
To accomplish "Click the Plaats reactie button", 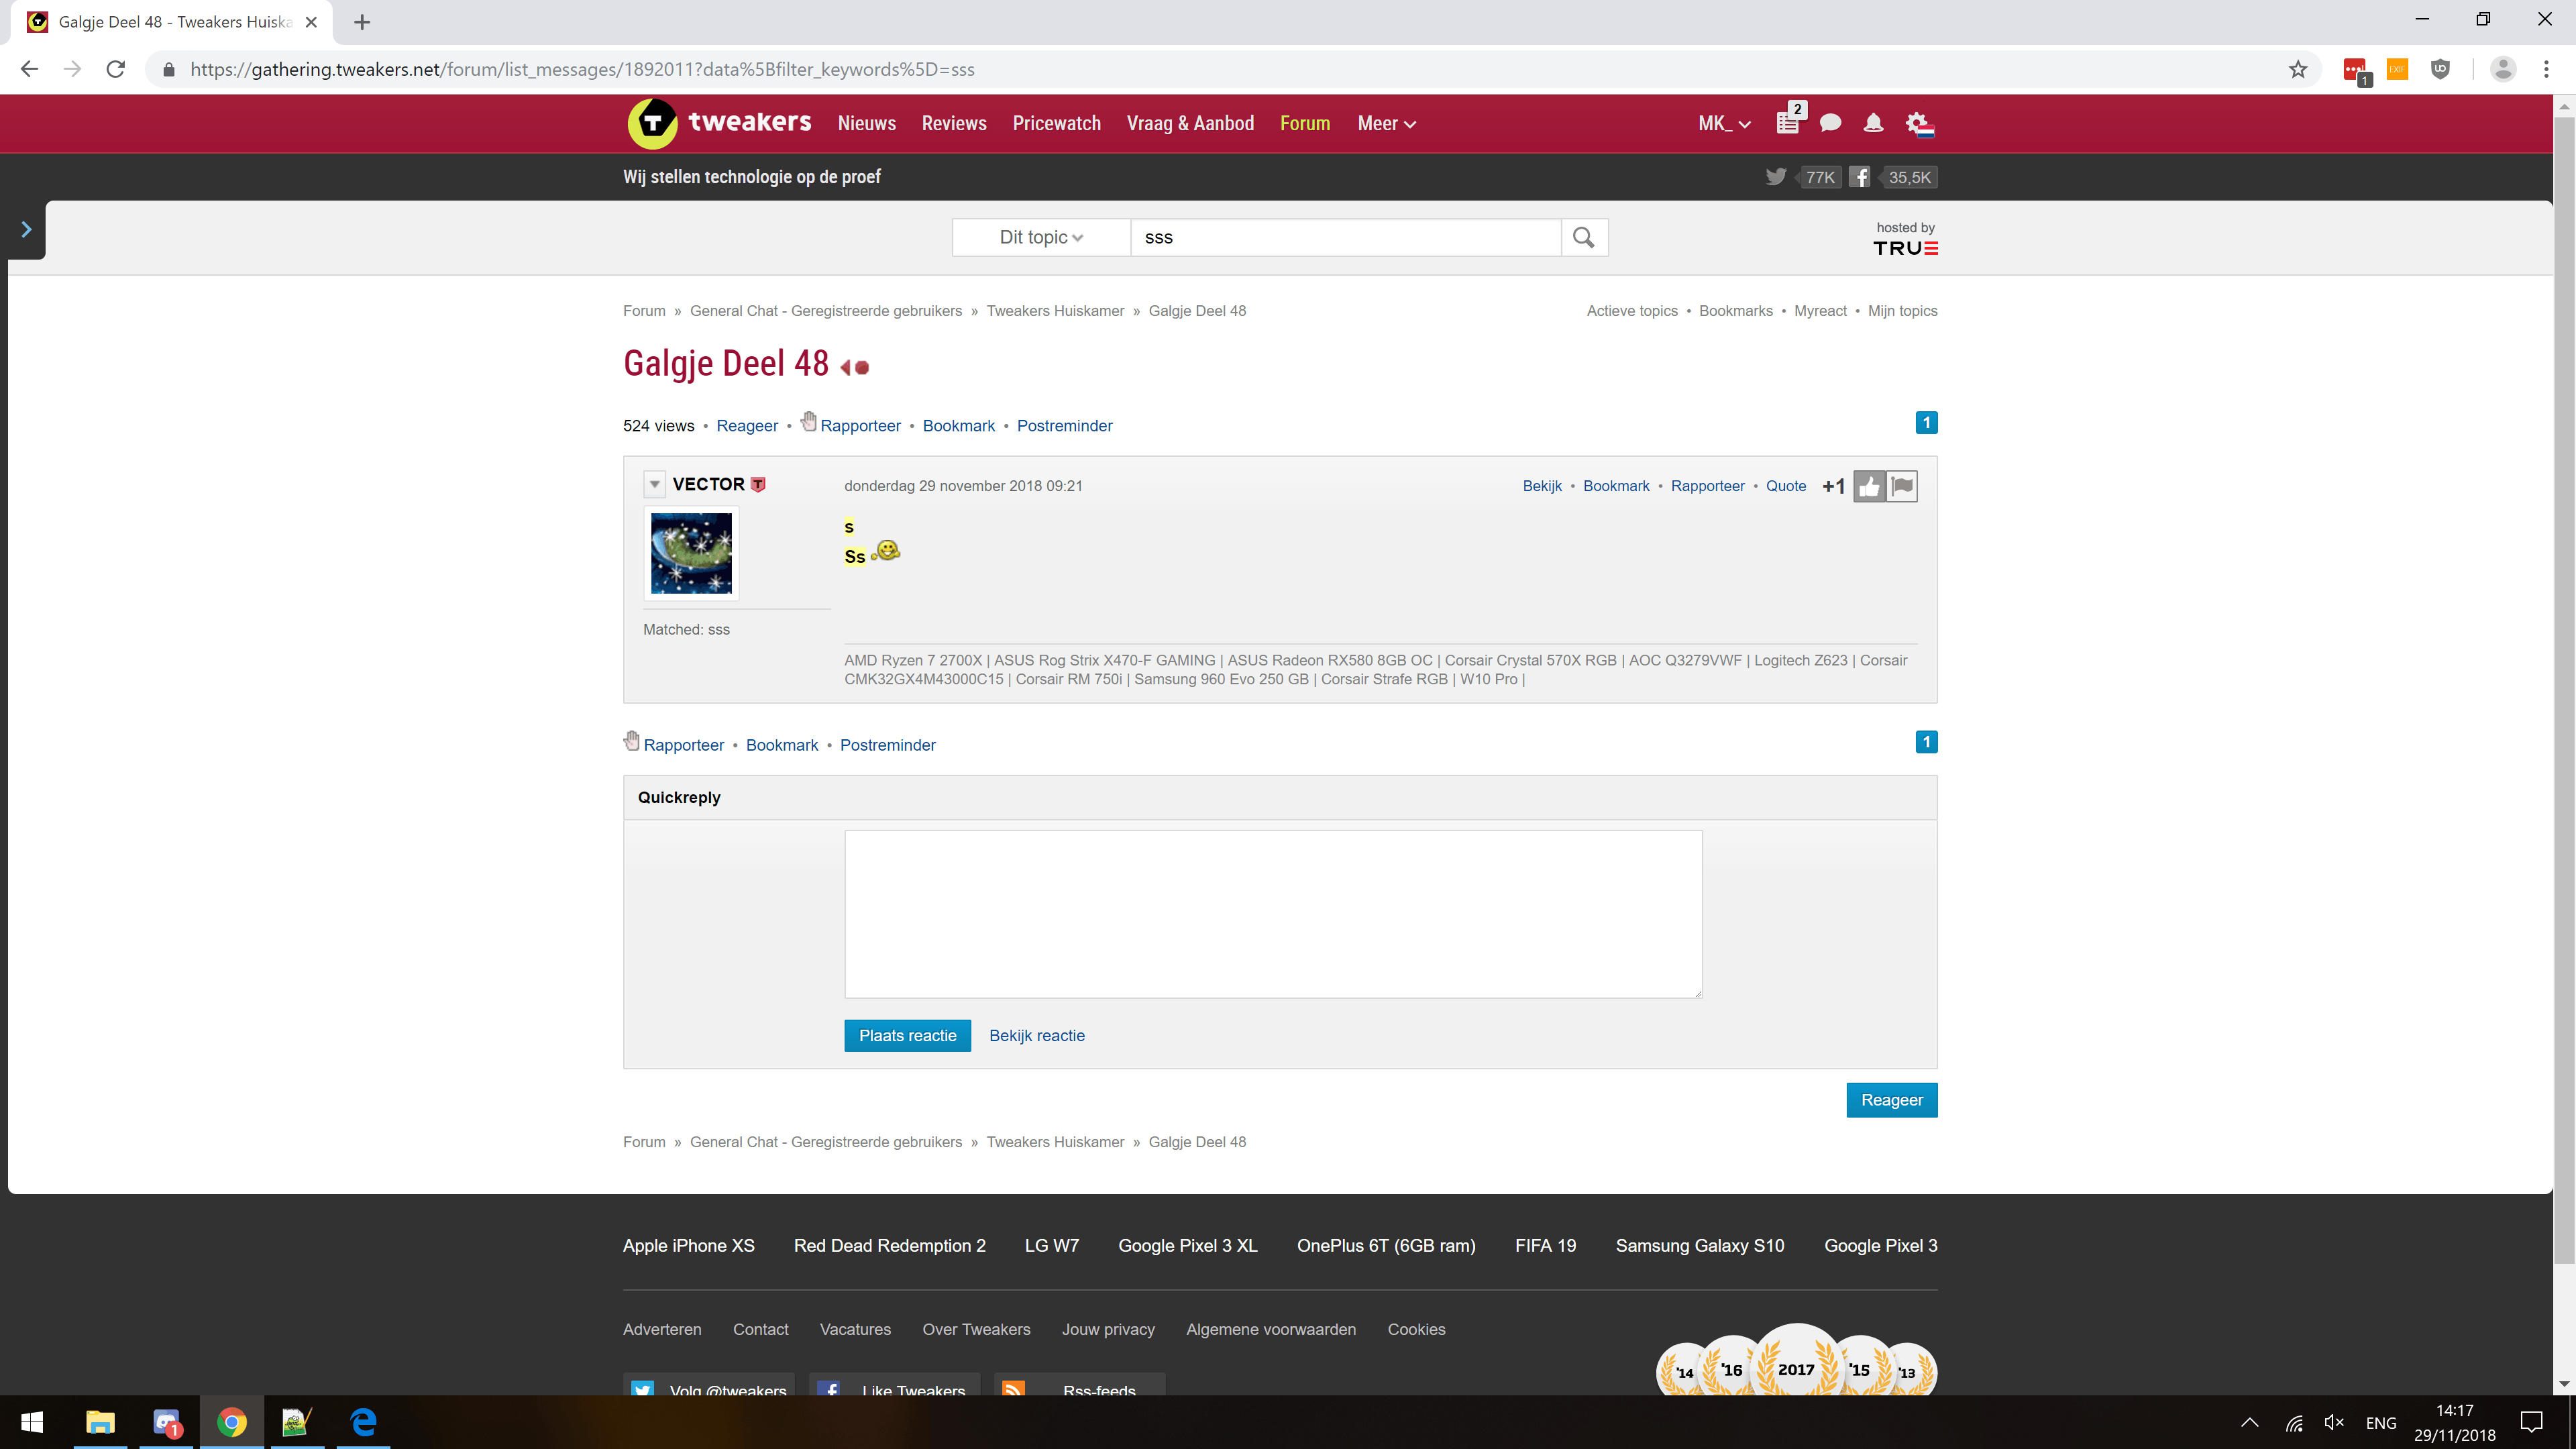I will (x=907, y=1035).
